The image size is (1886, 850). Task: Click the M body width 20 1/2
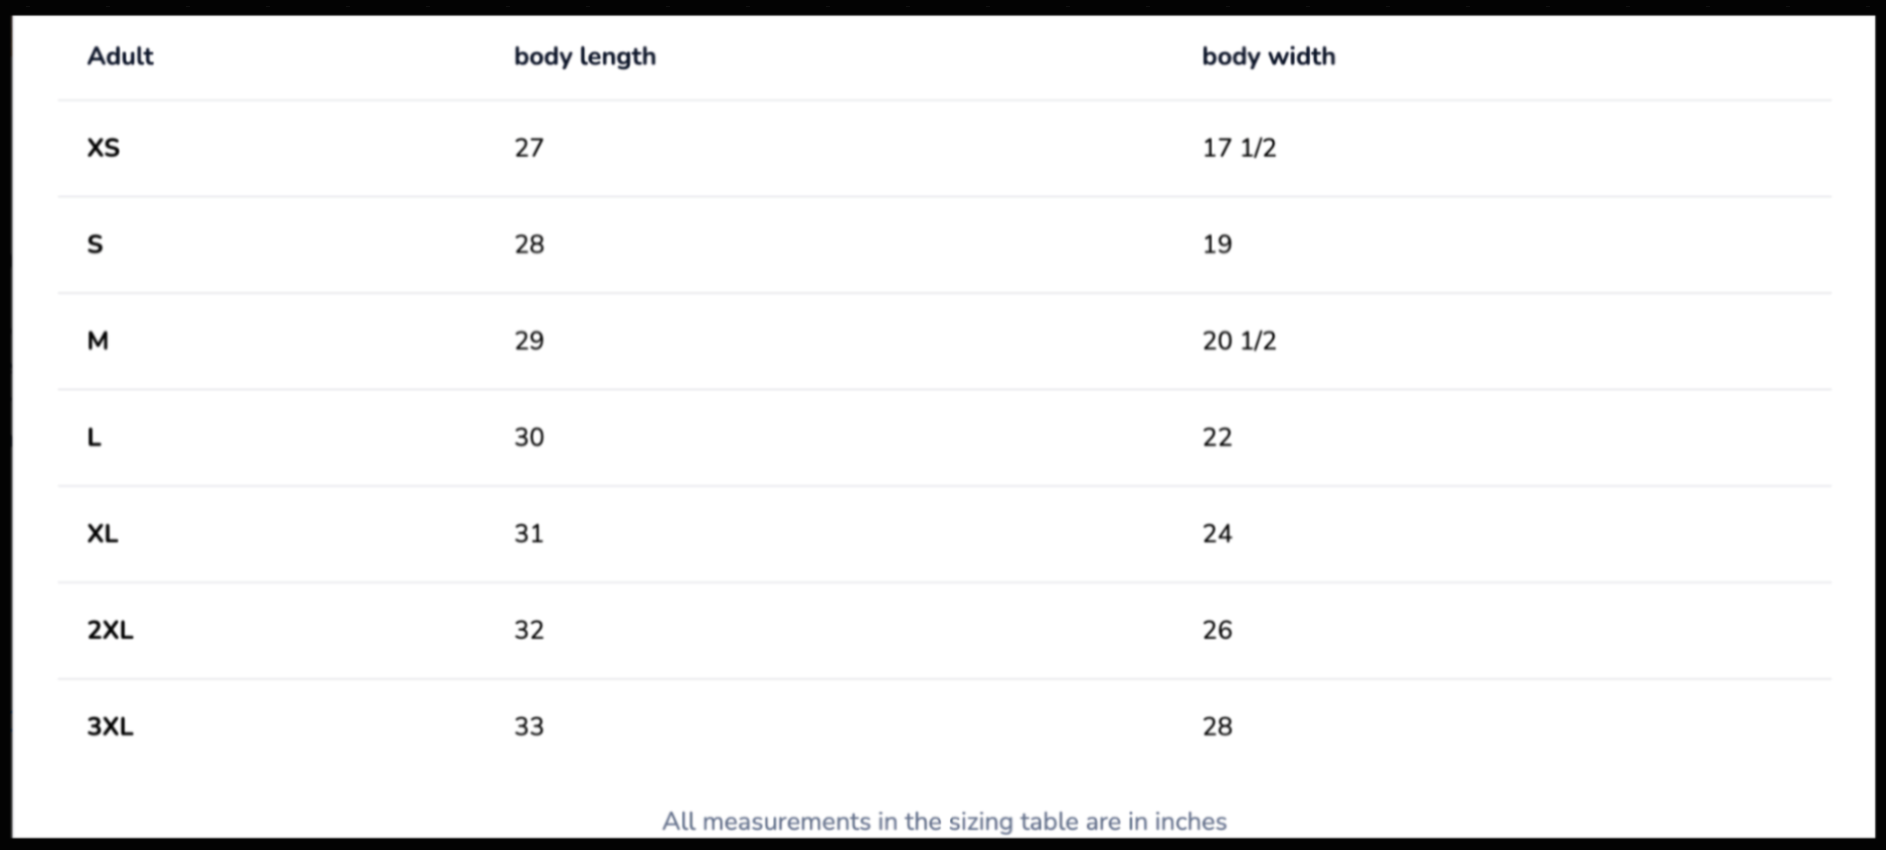(1239, 341)
